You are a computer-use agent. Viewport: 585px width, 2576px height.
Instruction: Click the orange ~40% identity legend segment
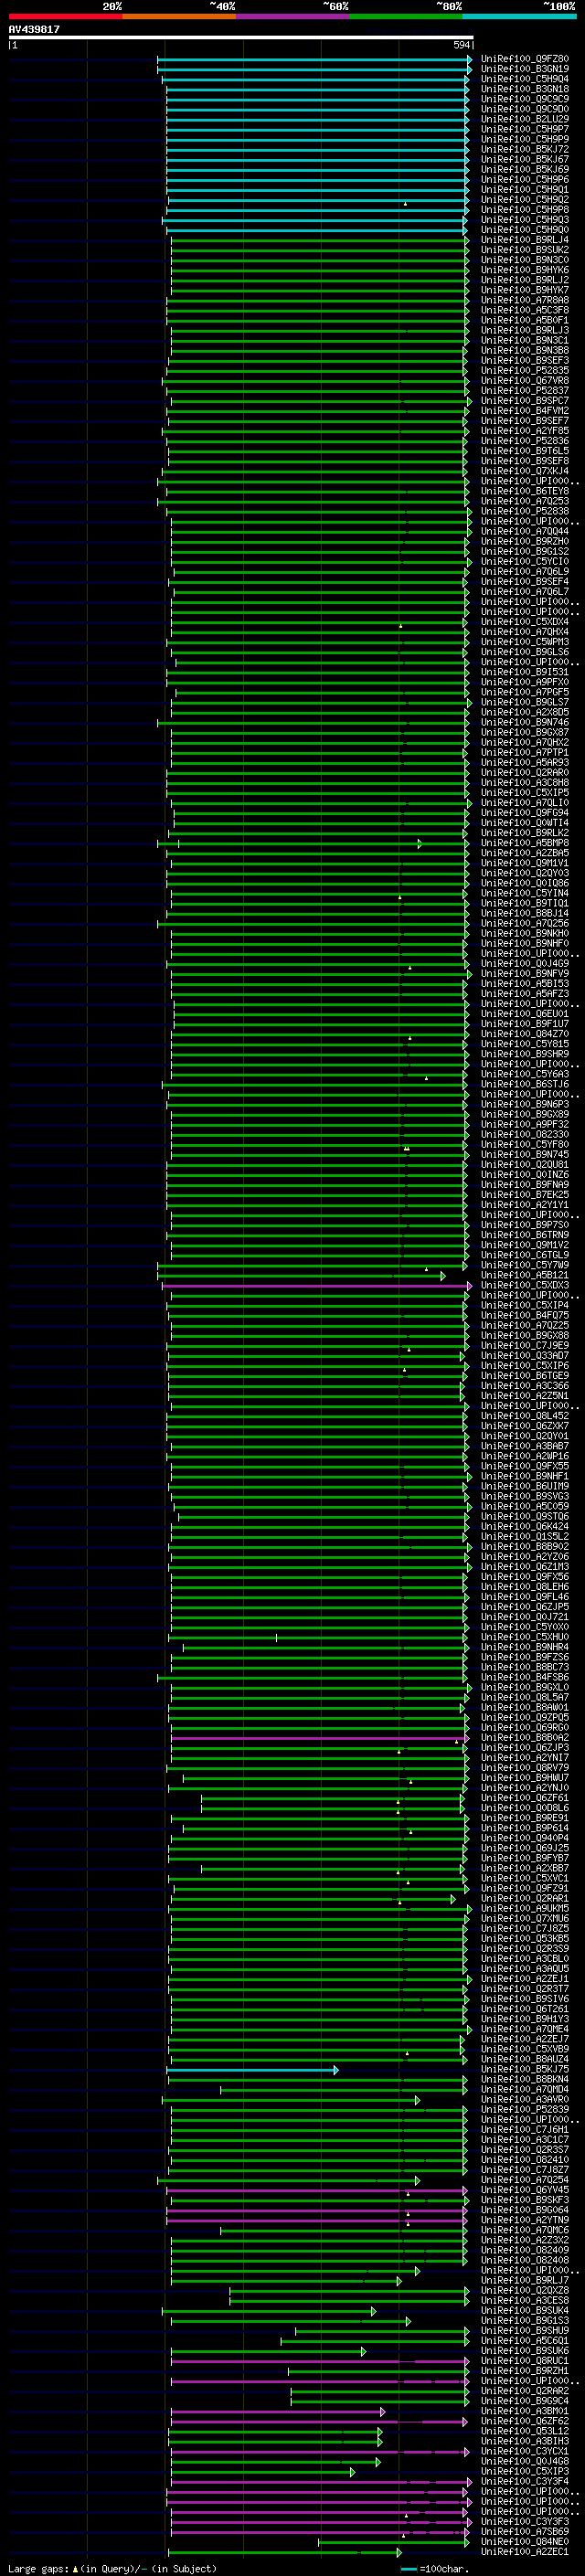pyautogui.click(x=179, y=16)
